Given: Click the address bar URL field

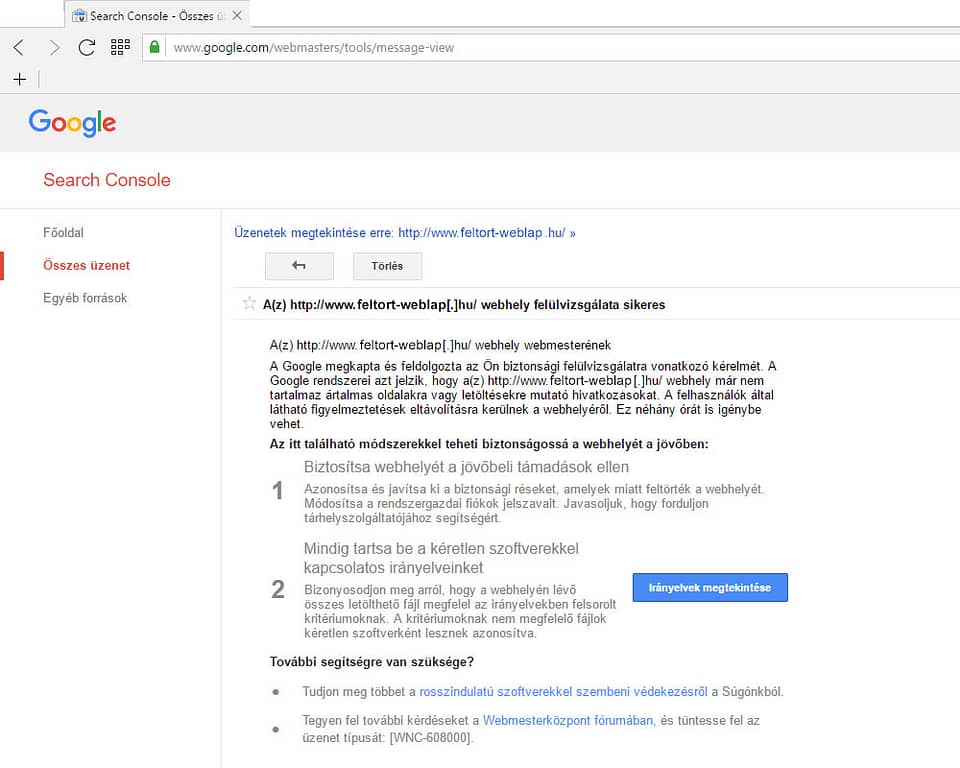Looking at the screenshot, I should tap(551, 47).
